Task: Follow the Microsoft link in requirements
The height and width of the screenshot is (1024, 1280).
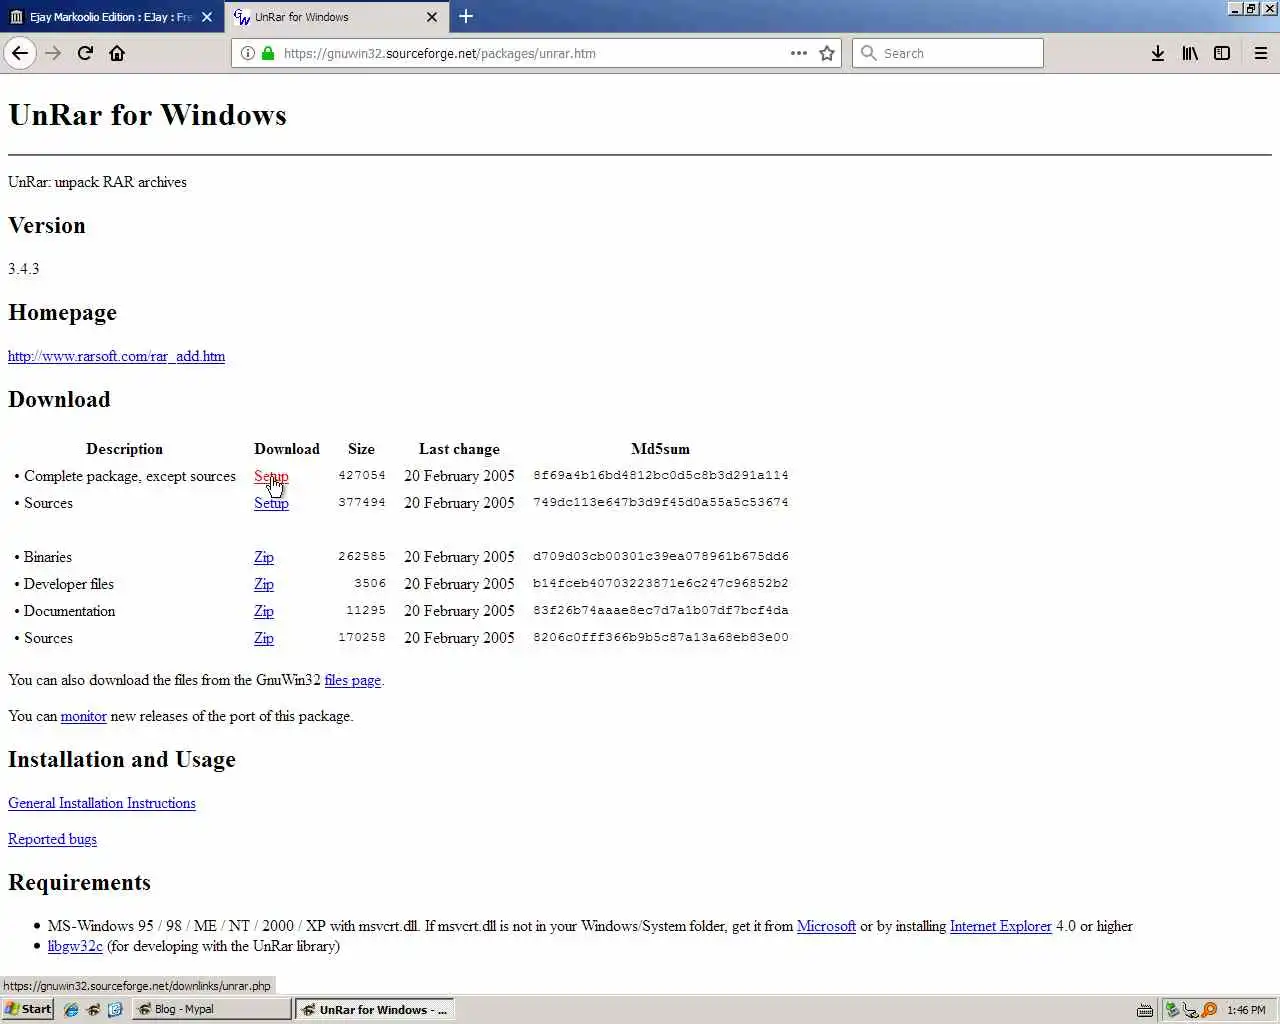Action: point(826,926)
